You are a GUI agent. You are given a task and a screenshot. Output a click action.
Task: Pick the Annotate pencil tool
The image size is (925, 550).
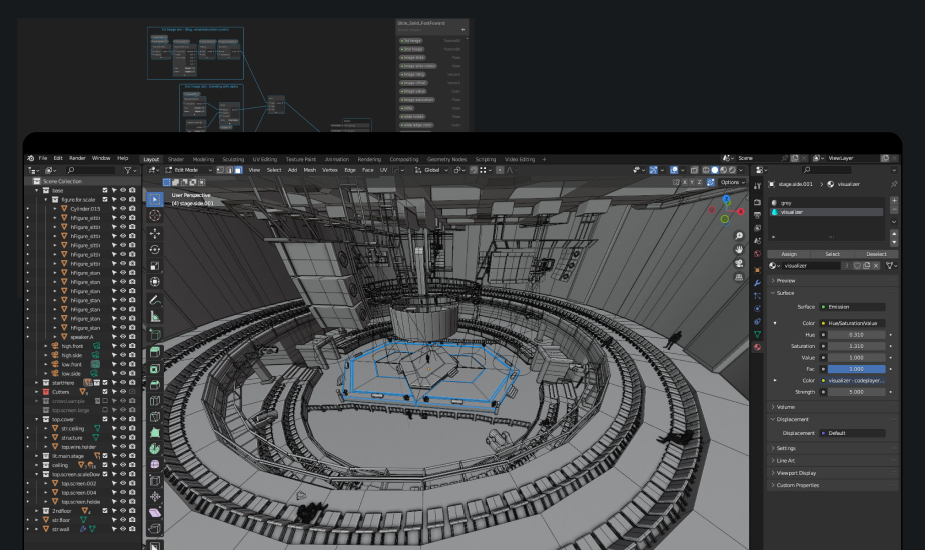[x=155, y=299]
